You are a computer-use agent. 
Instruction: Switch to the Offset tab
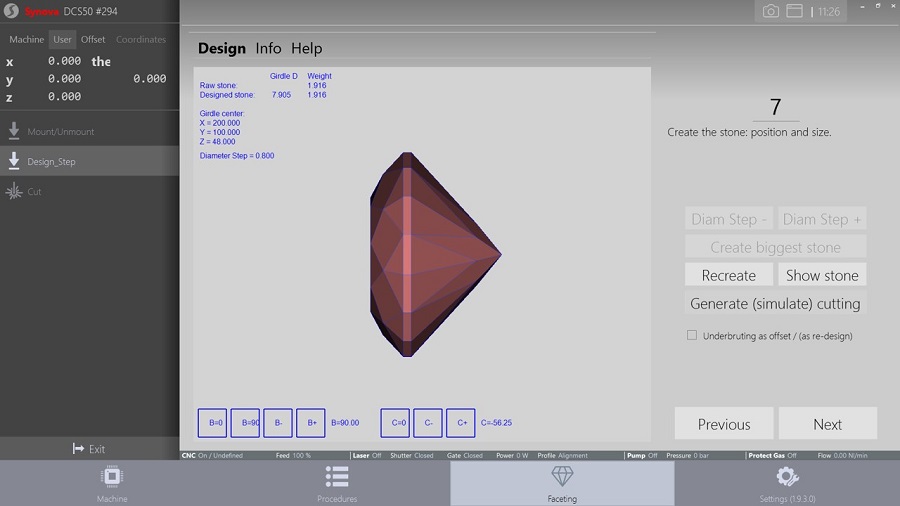pyautogui.click(x=93, y=40)
